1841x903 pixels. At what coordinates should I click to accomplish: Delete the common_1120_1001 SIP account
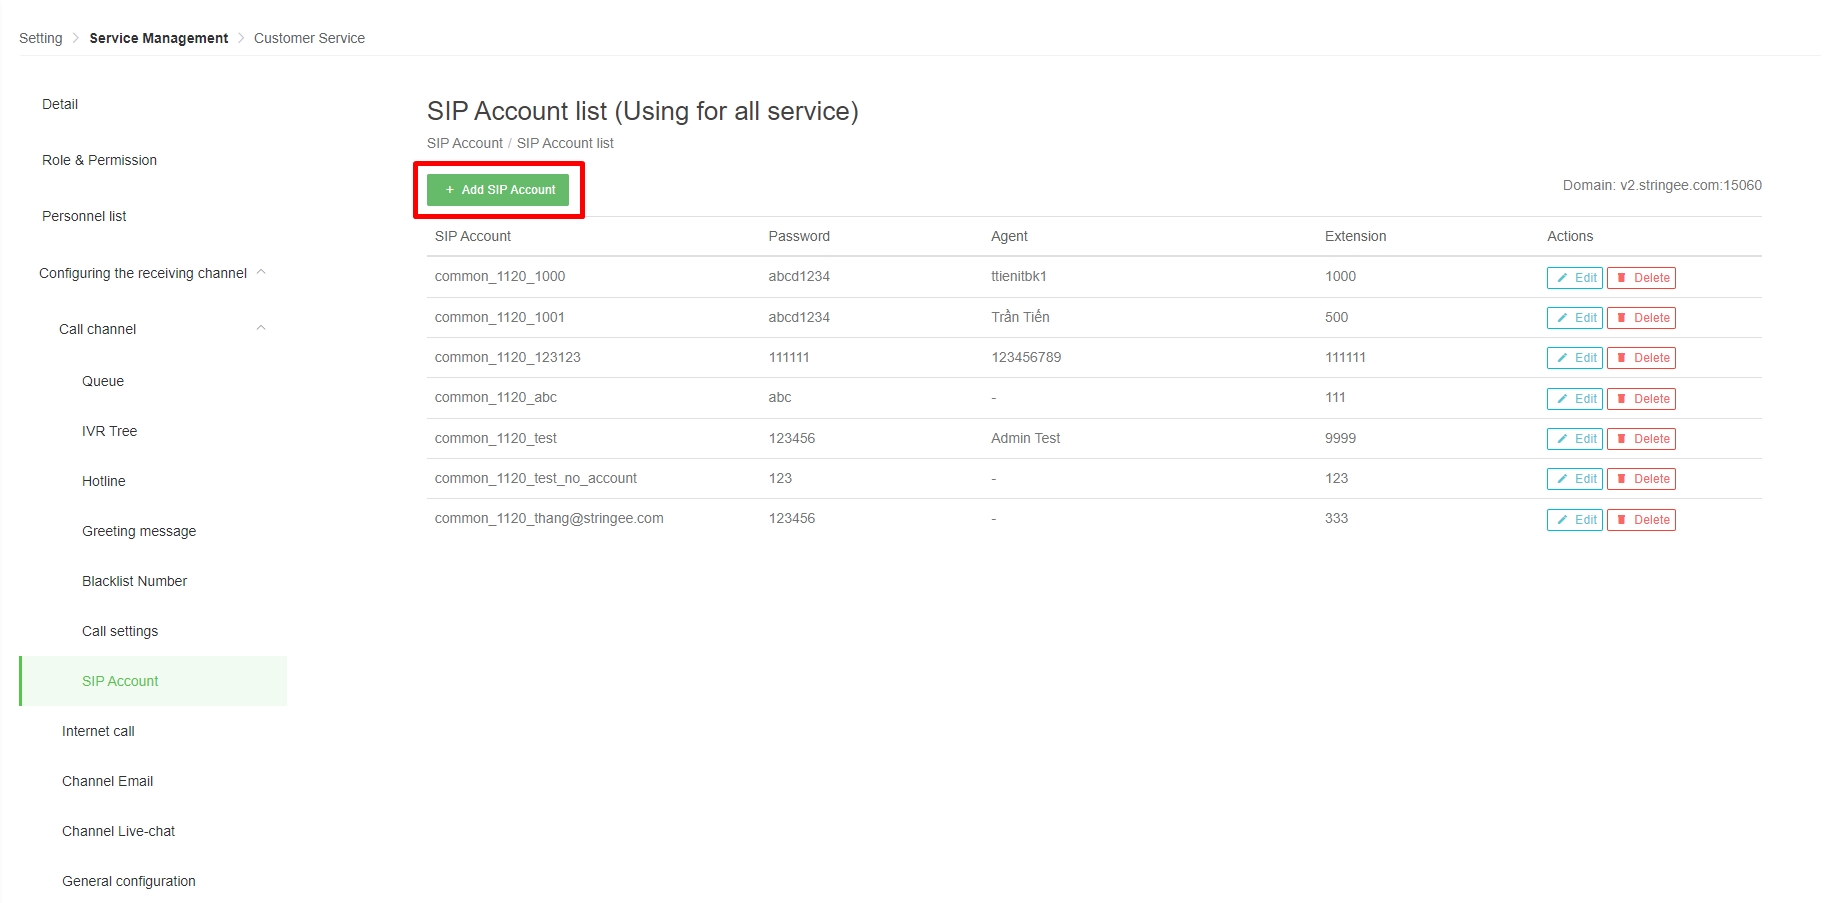click(1640, 318)
